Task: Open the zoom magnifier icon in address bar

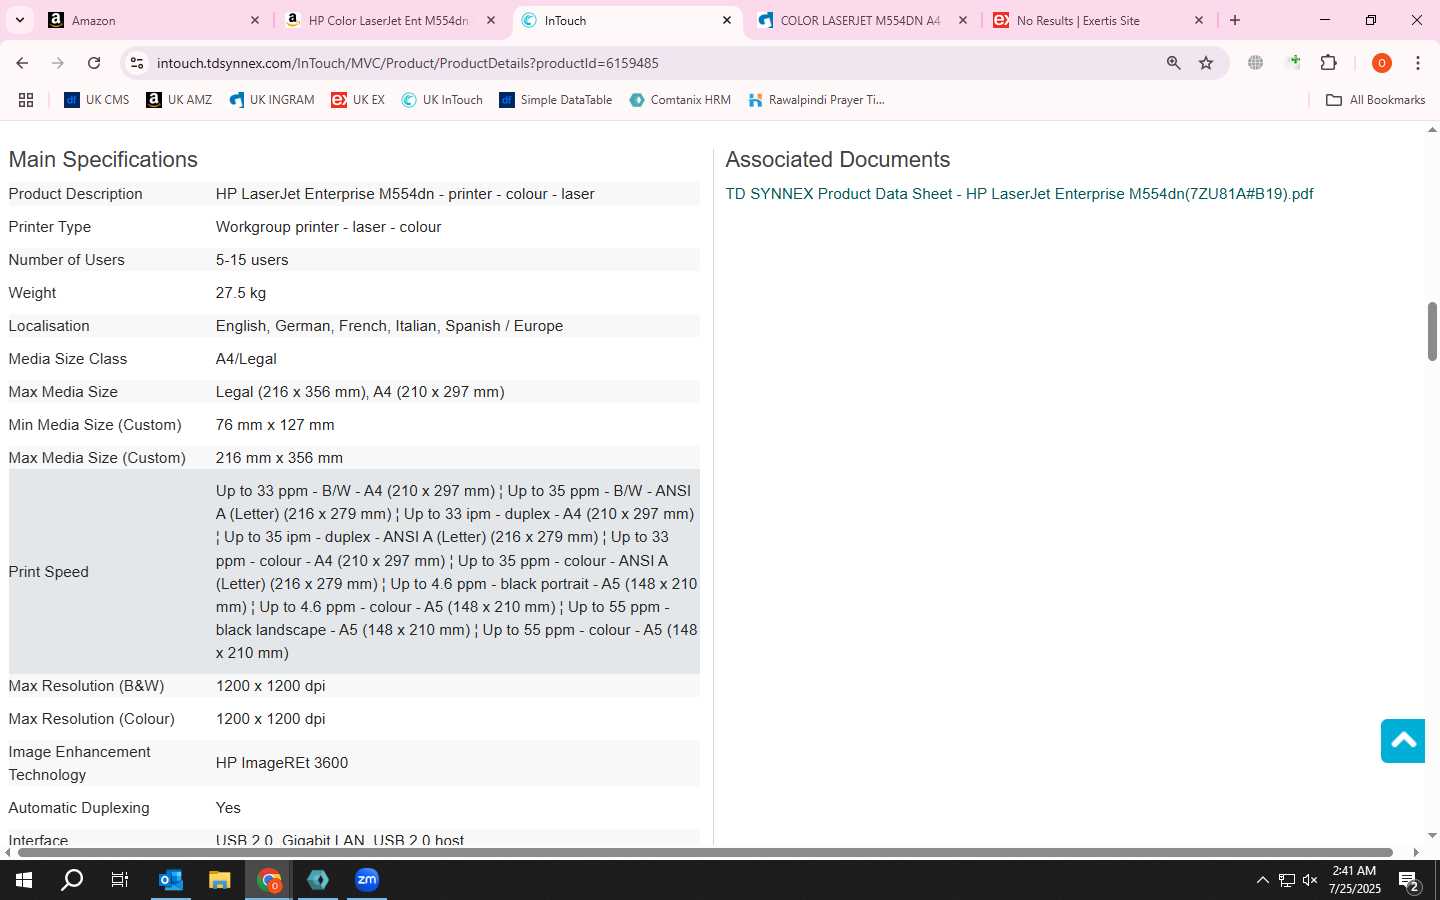Action: (1174, 63)
